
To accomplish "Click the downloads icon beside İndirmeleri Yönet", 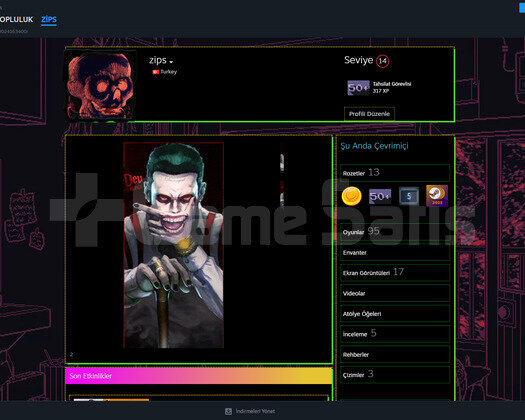I will [x=228, y=411].
